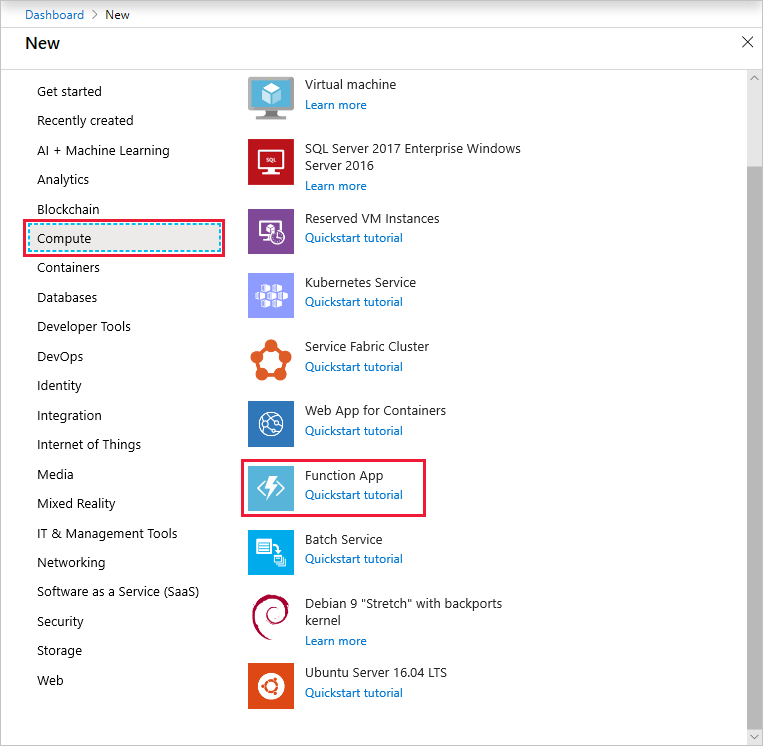Viewport: 763px width, 746px height.
Task: Open the Reserved VM Instances icon
Action: (x=271, y=231)
